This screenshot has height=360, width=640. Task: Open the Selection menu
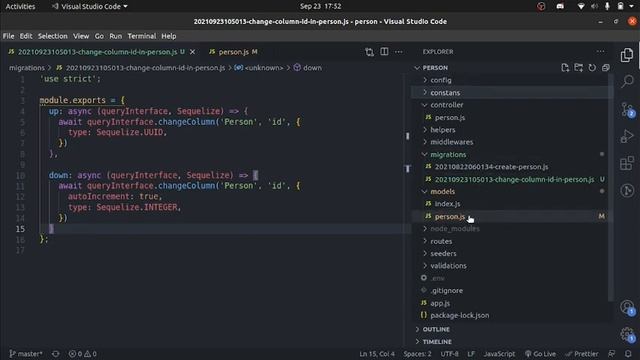click(53, 36)
